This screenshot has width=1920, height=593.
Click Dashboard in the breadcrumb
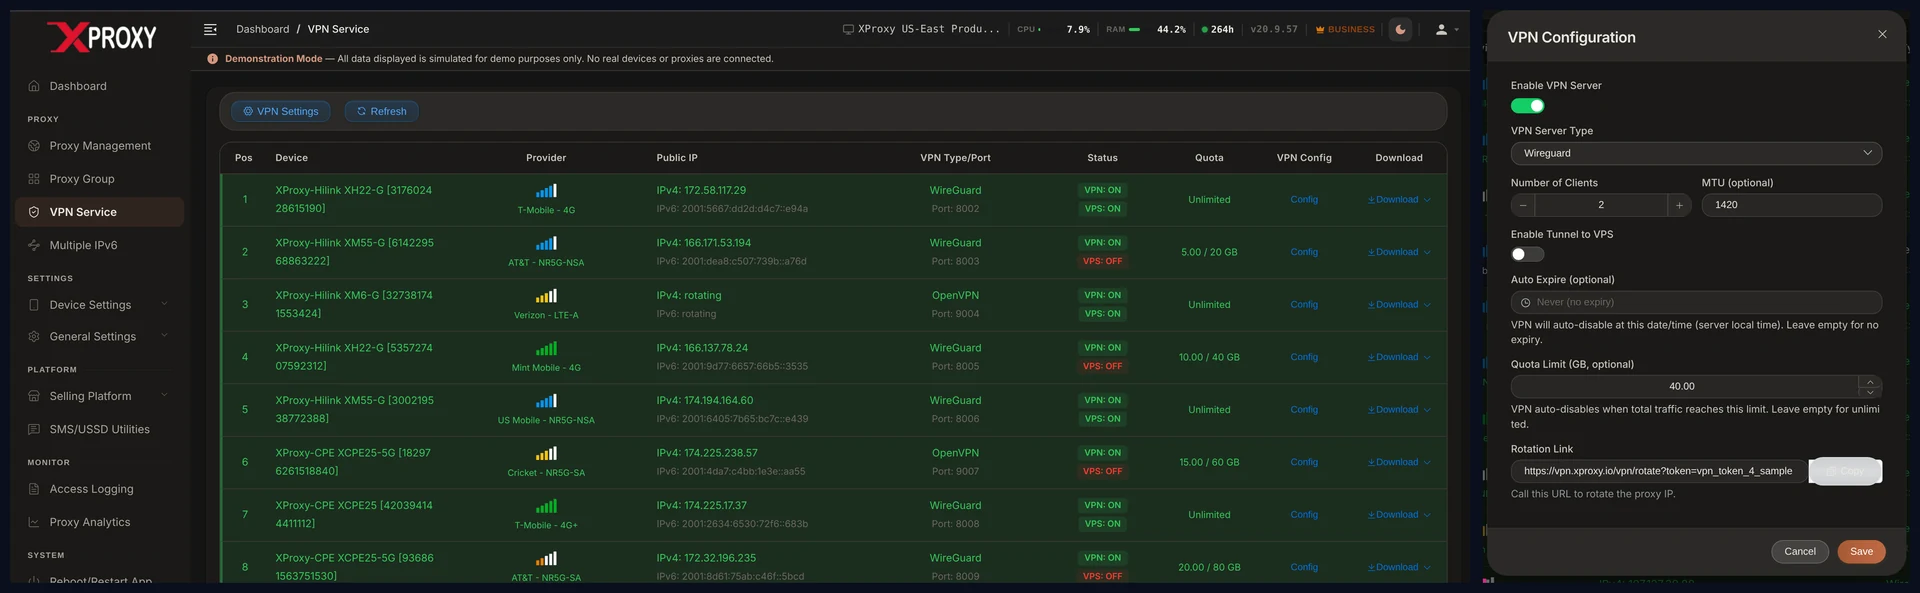263,29
